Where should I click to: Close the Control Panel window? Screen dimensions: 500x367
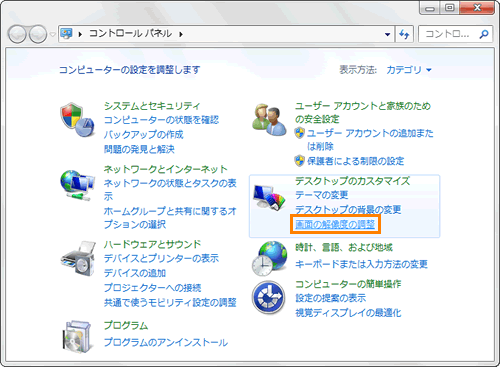pyautogui.click(x=477, y=8)
